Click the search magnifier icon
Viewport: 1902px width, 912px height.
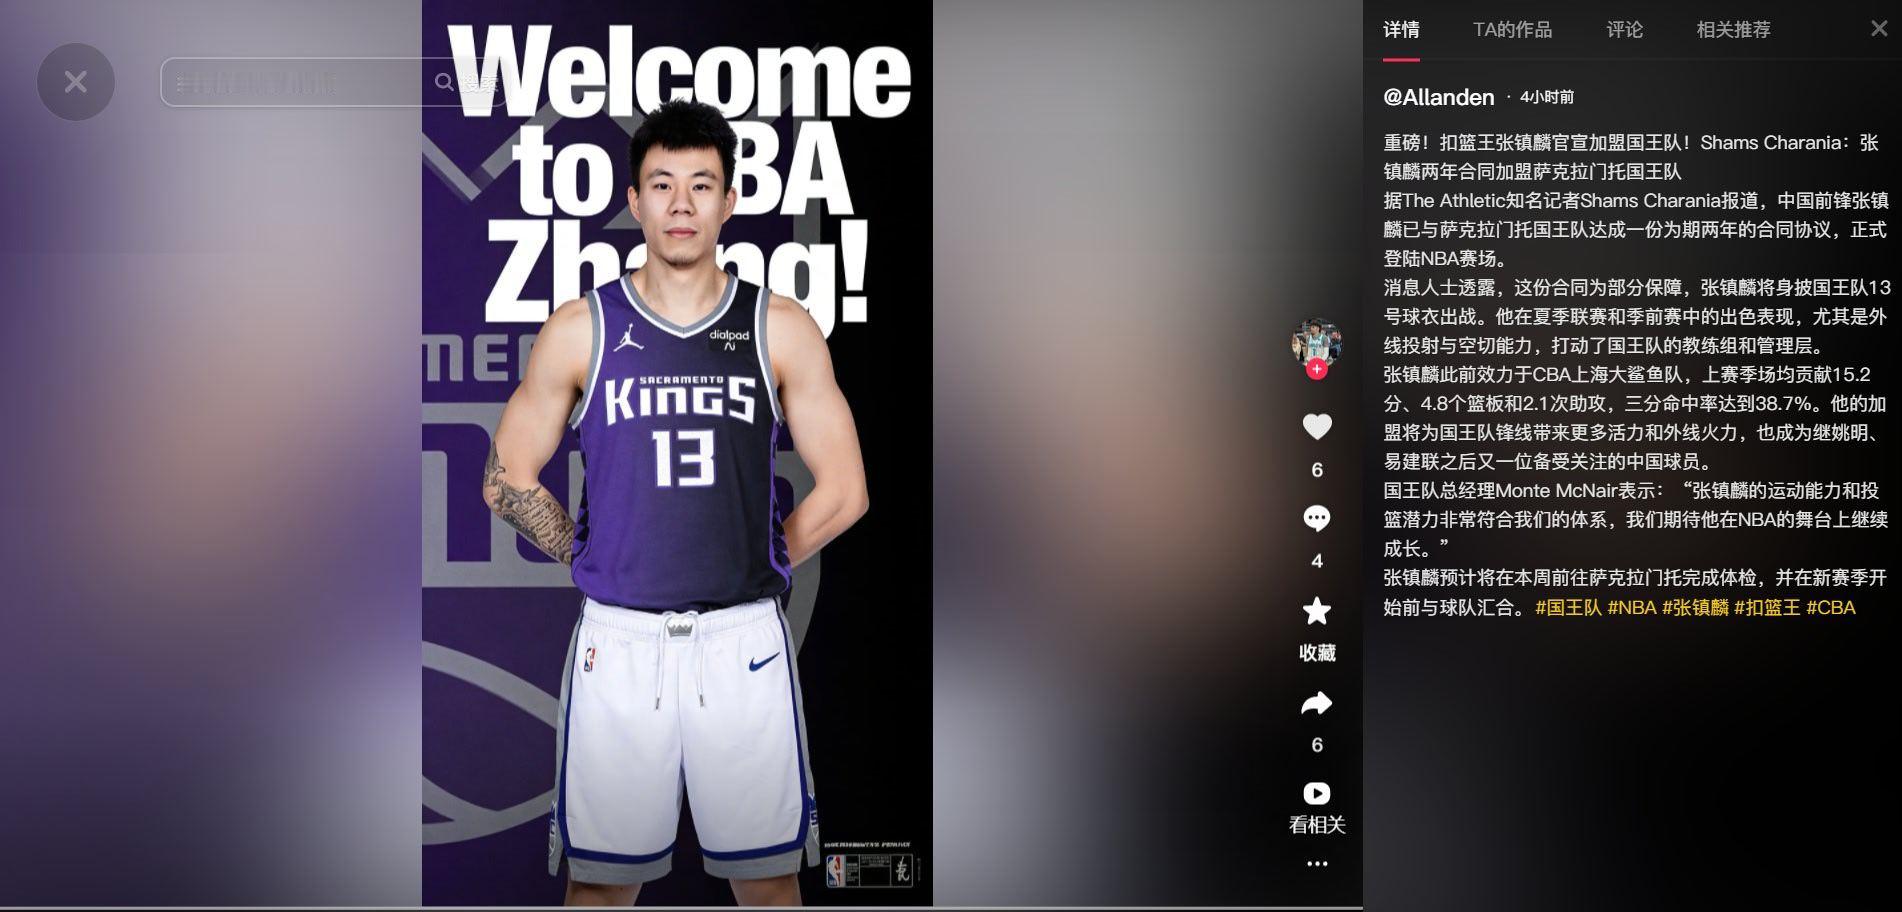446,82
